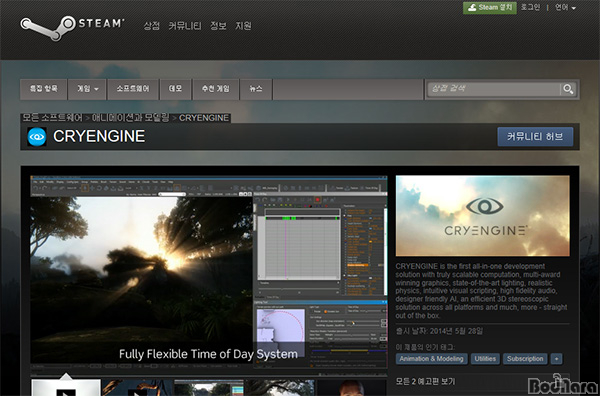Open the 커뮤니티 menu
The image size is (600, 396).
point(185,26)
